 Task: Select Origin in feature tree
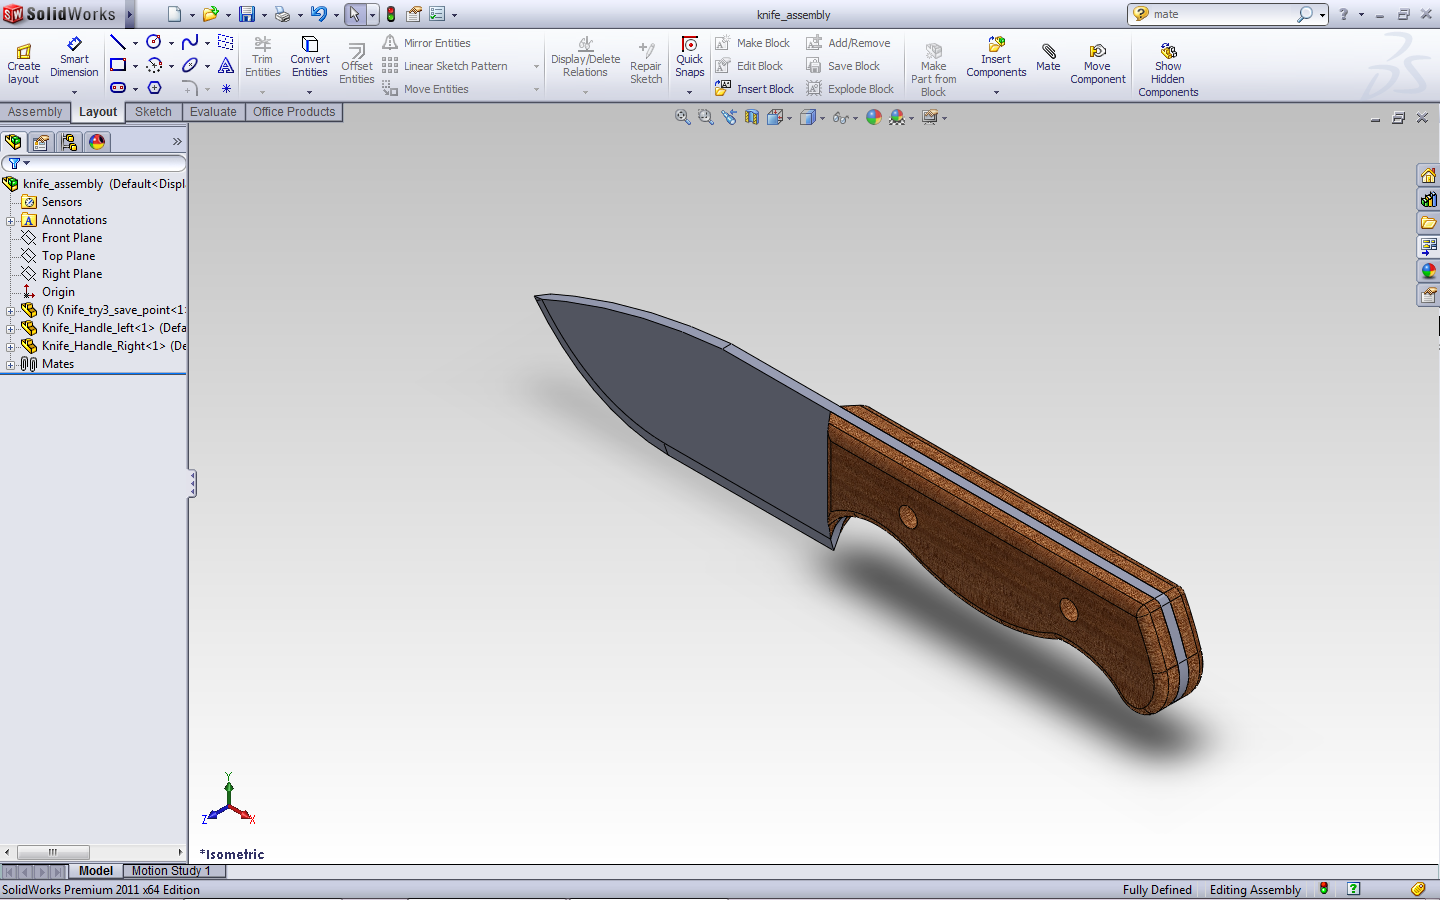(58, 292)
